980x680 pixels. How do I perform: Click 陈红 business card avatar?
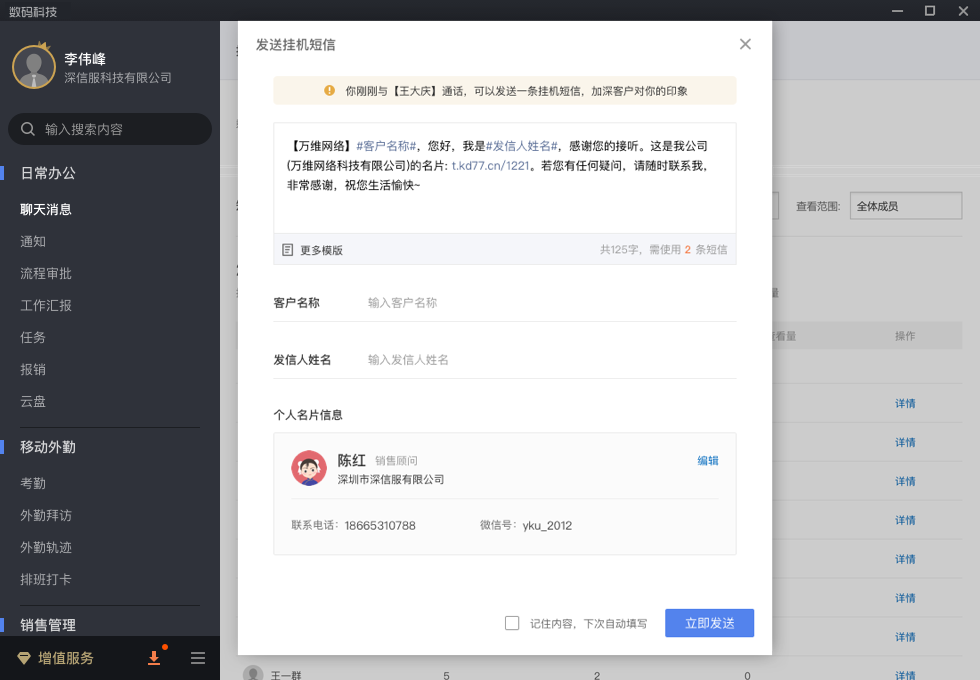[x=309, y=468]
